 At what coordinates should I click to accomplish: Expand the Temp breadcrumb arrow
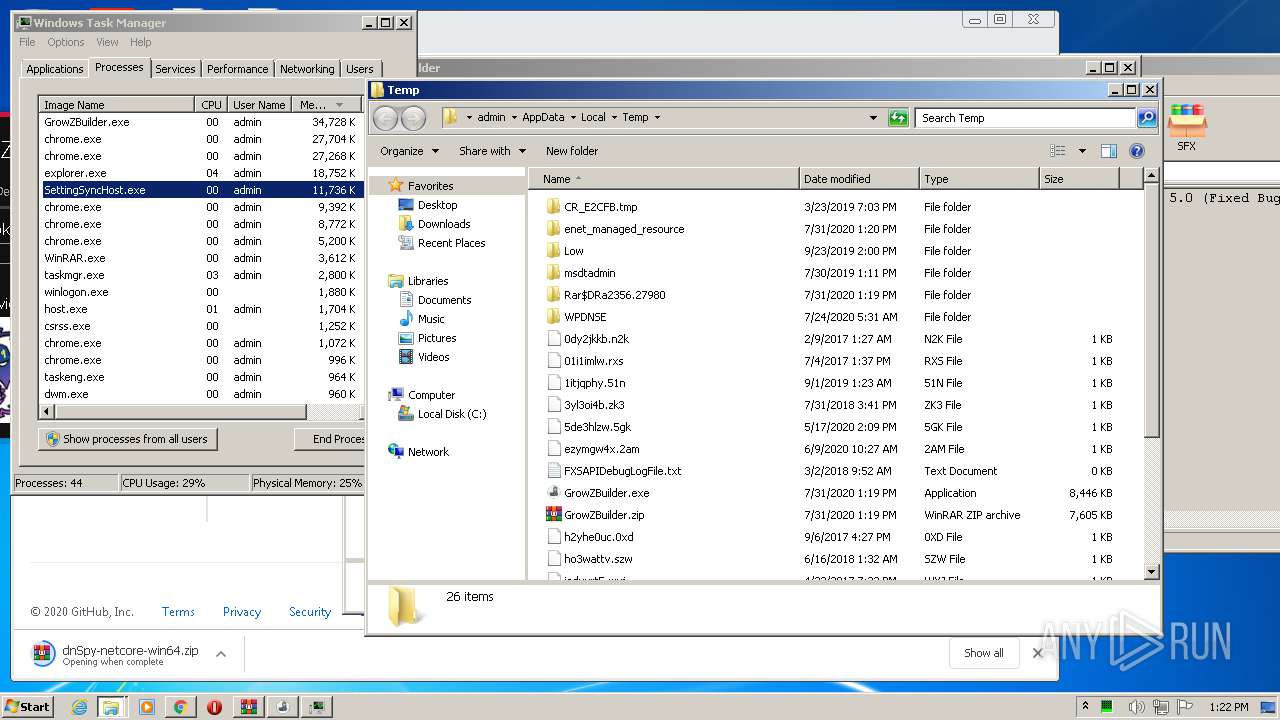click(657, 118)
